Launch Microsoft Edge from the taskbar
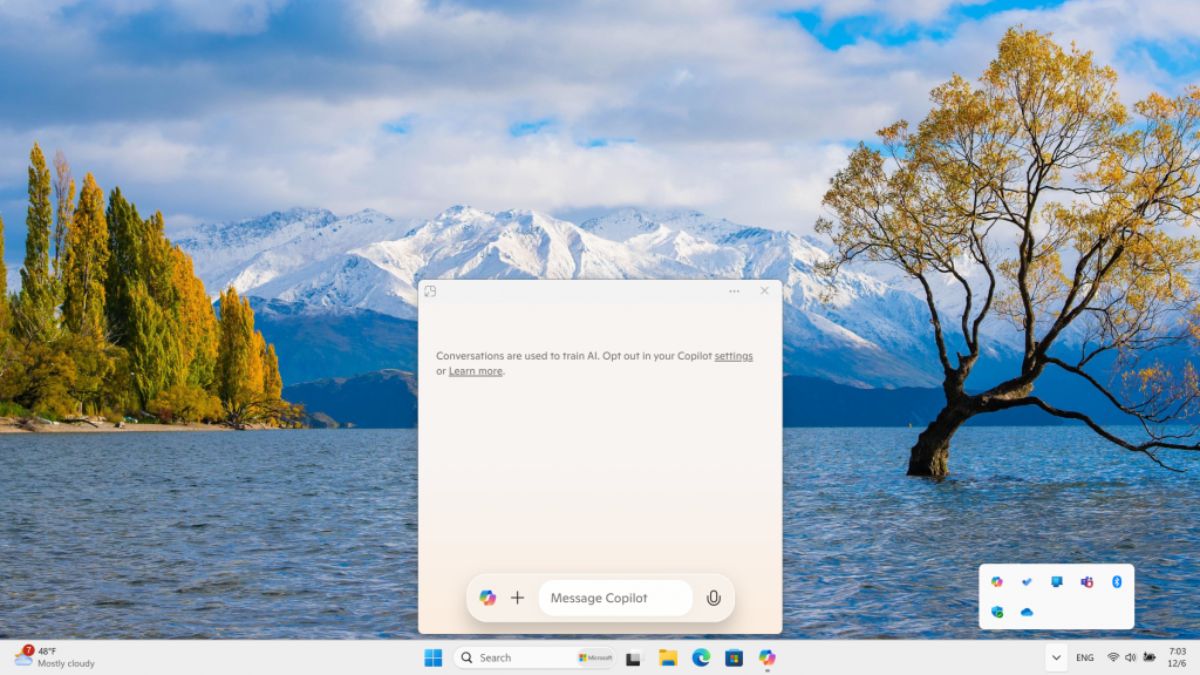 coord(700,658)
